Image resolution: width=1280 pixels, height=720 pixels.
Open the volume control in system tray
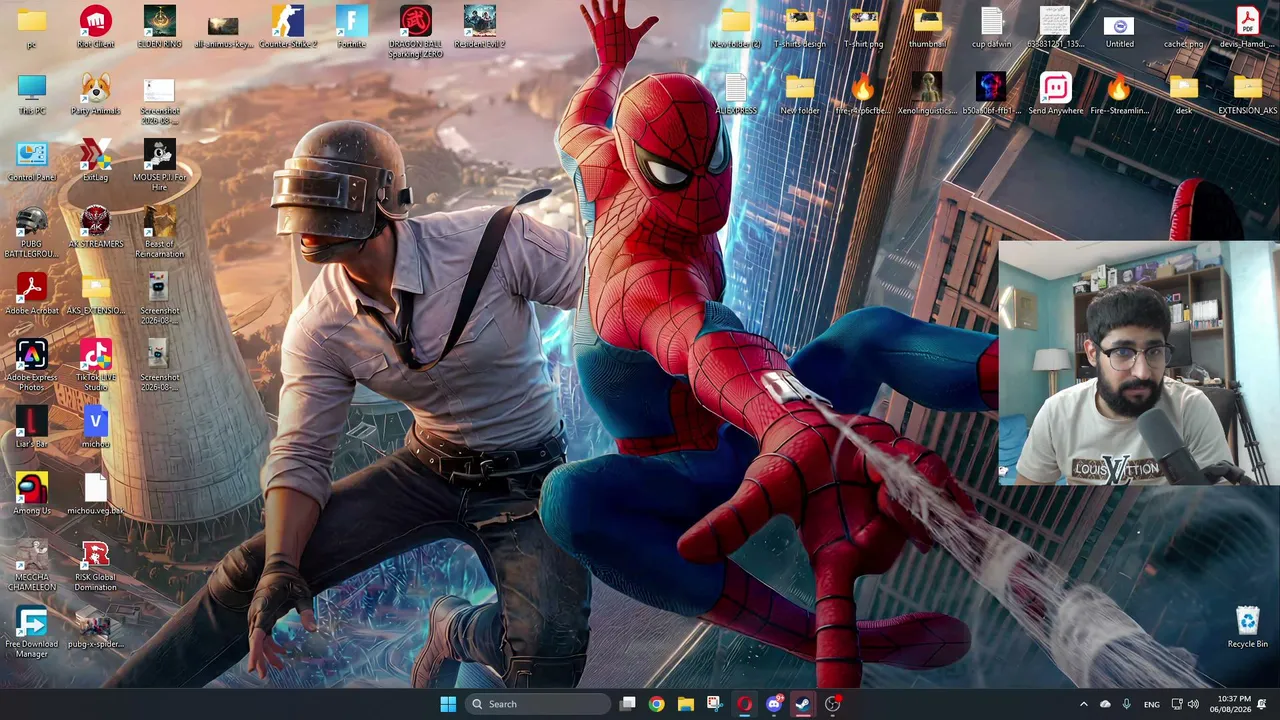1193,704
